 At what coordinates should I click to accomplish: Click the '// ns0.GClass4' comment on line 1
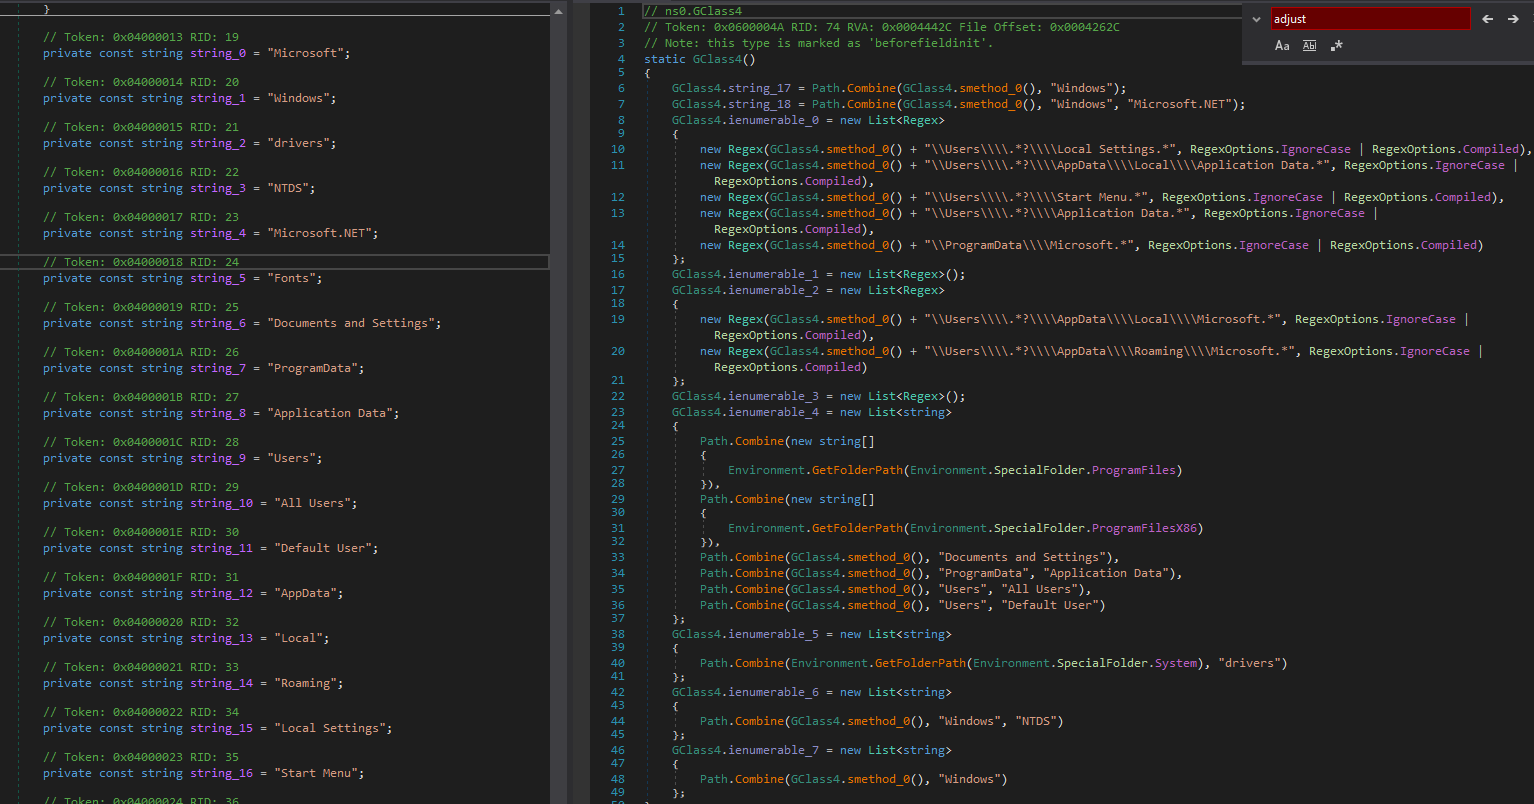[x=693, y=11]
